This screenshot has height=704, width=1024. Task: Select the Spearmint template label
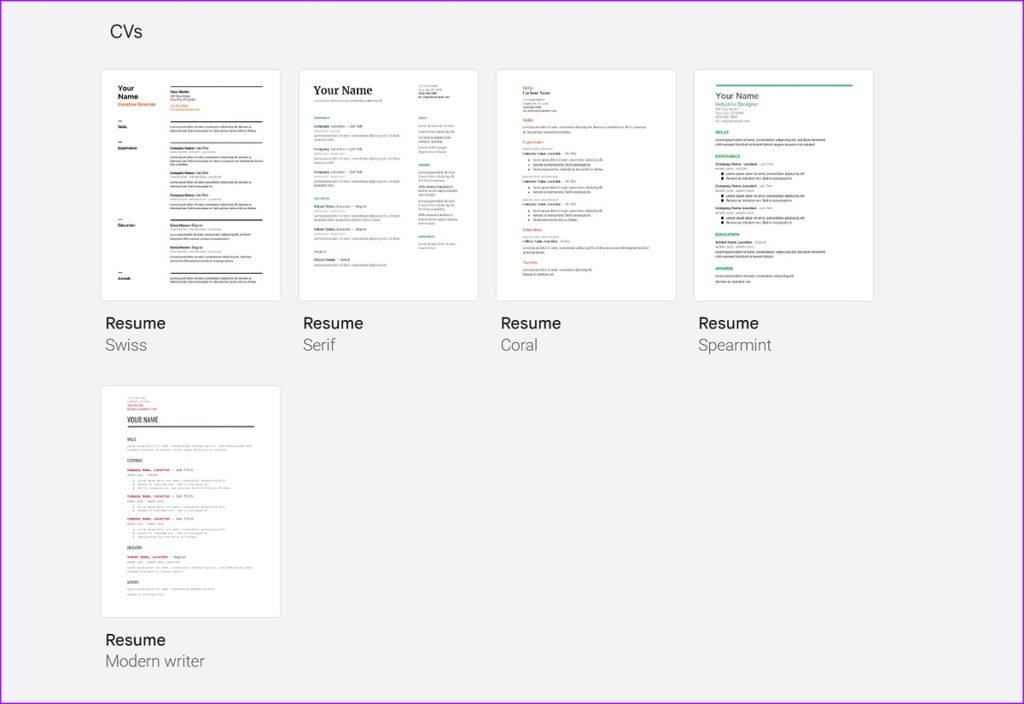734,345
